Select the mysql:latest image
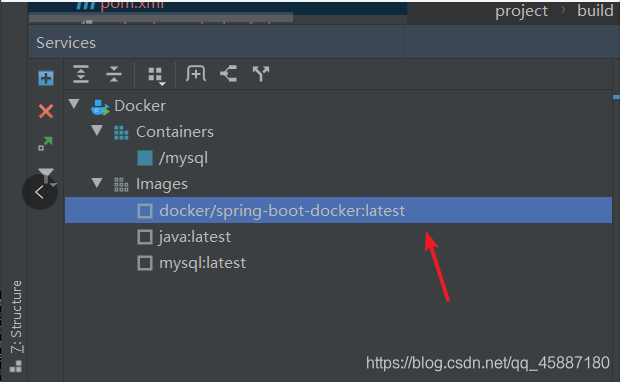620x382 pixels. click(202, 263)
